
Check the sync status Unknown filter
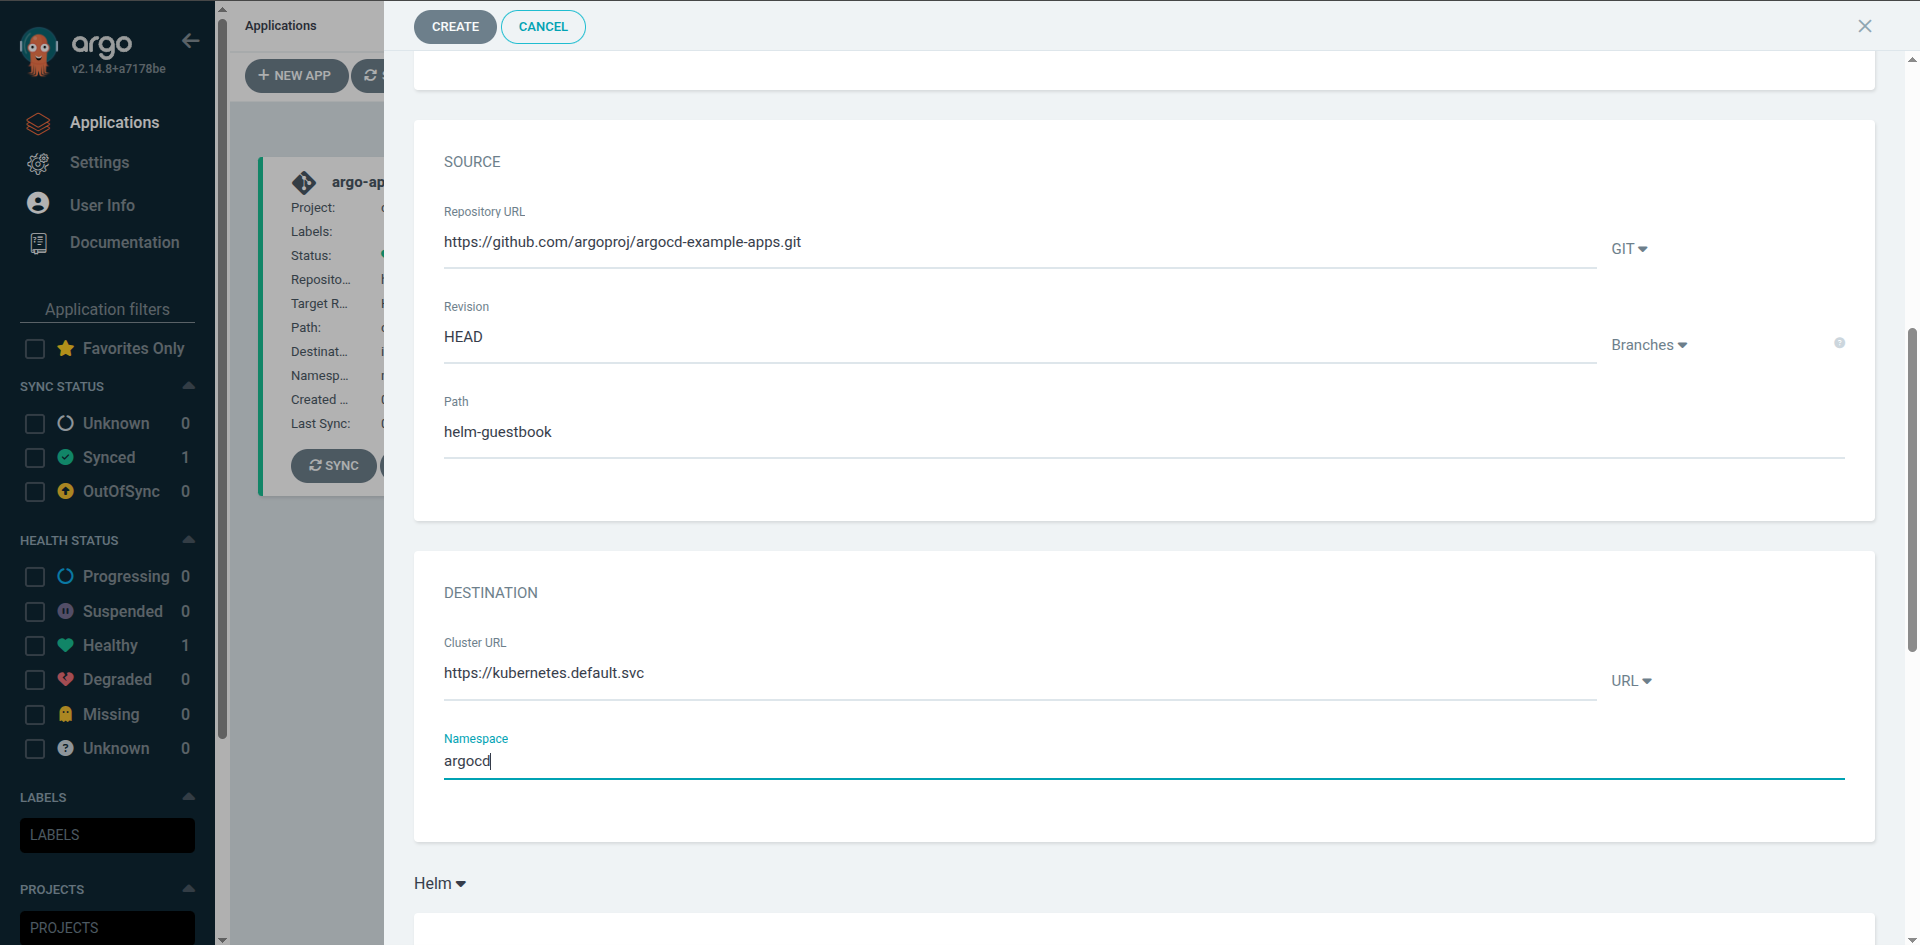pos(35,424)
